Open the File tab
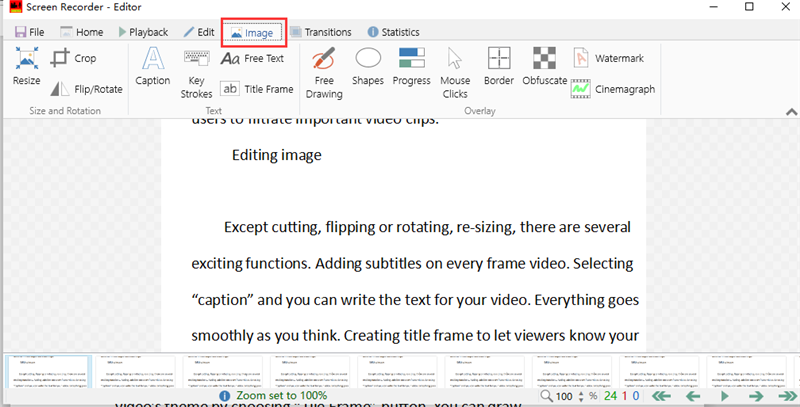The width and height of the screenshot is (800, 407). click(x=30, y=32)
